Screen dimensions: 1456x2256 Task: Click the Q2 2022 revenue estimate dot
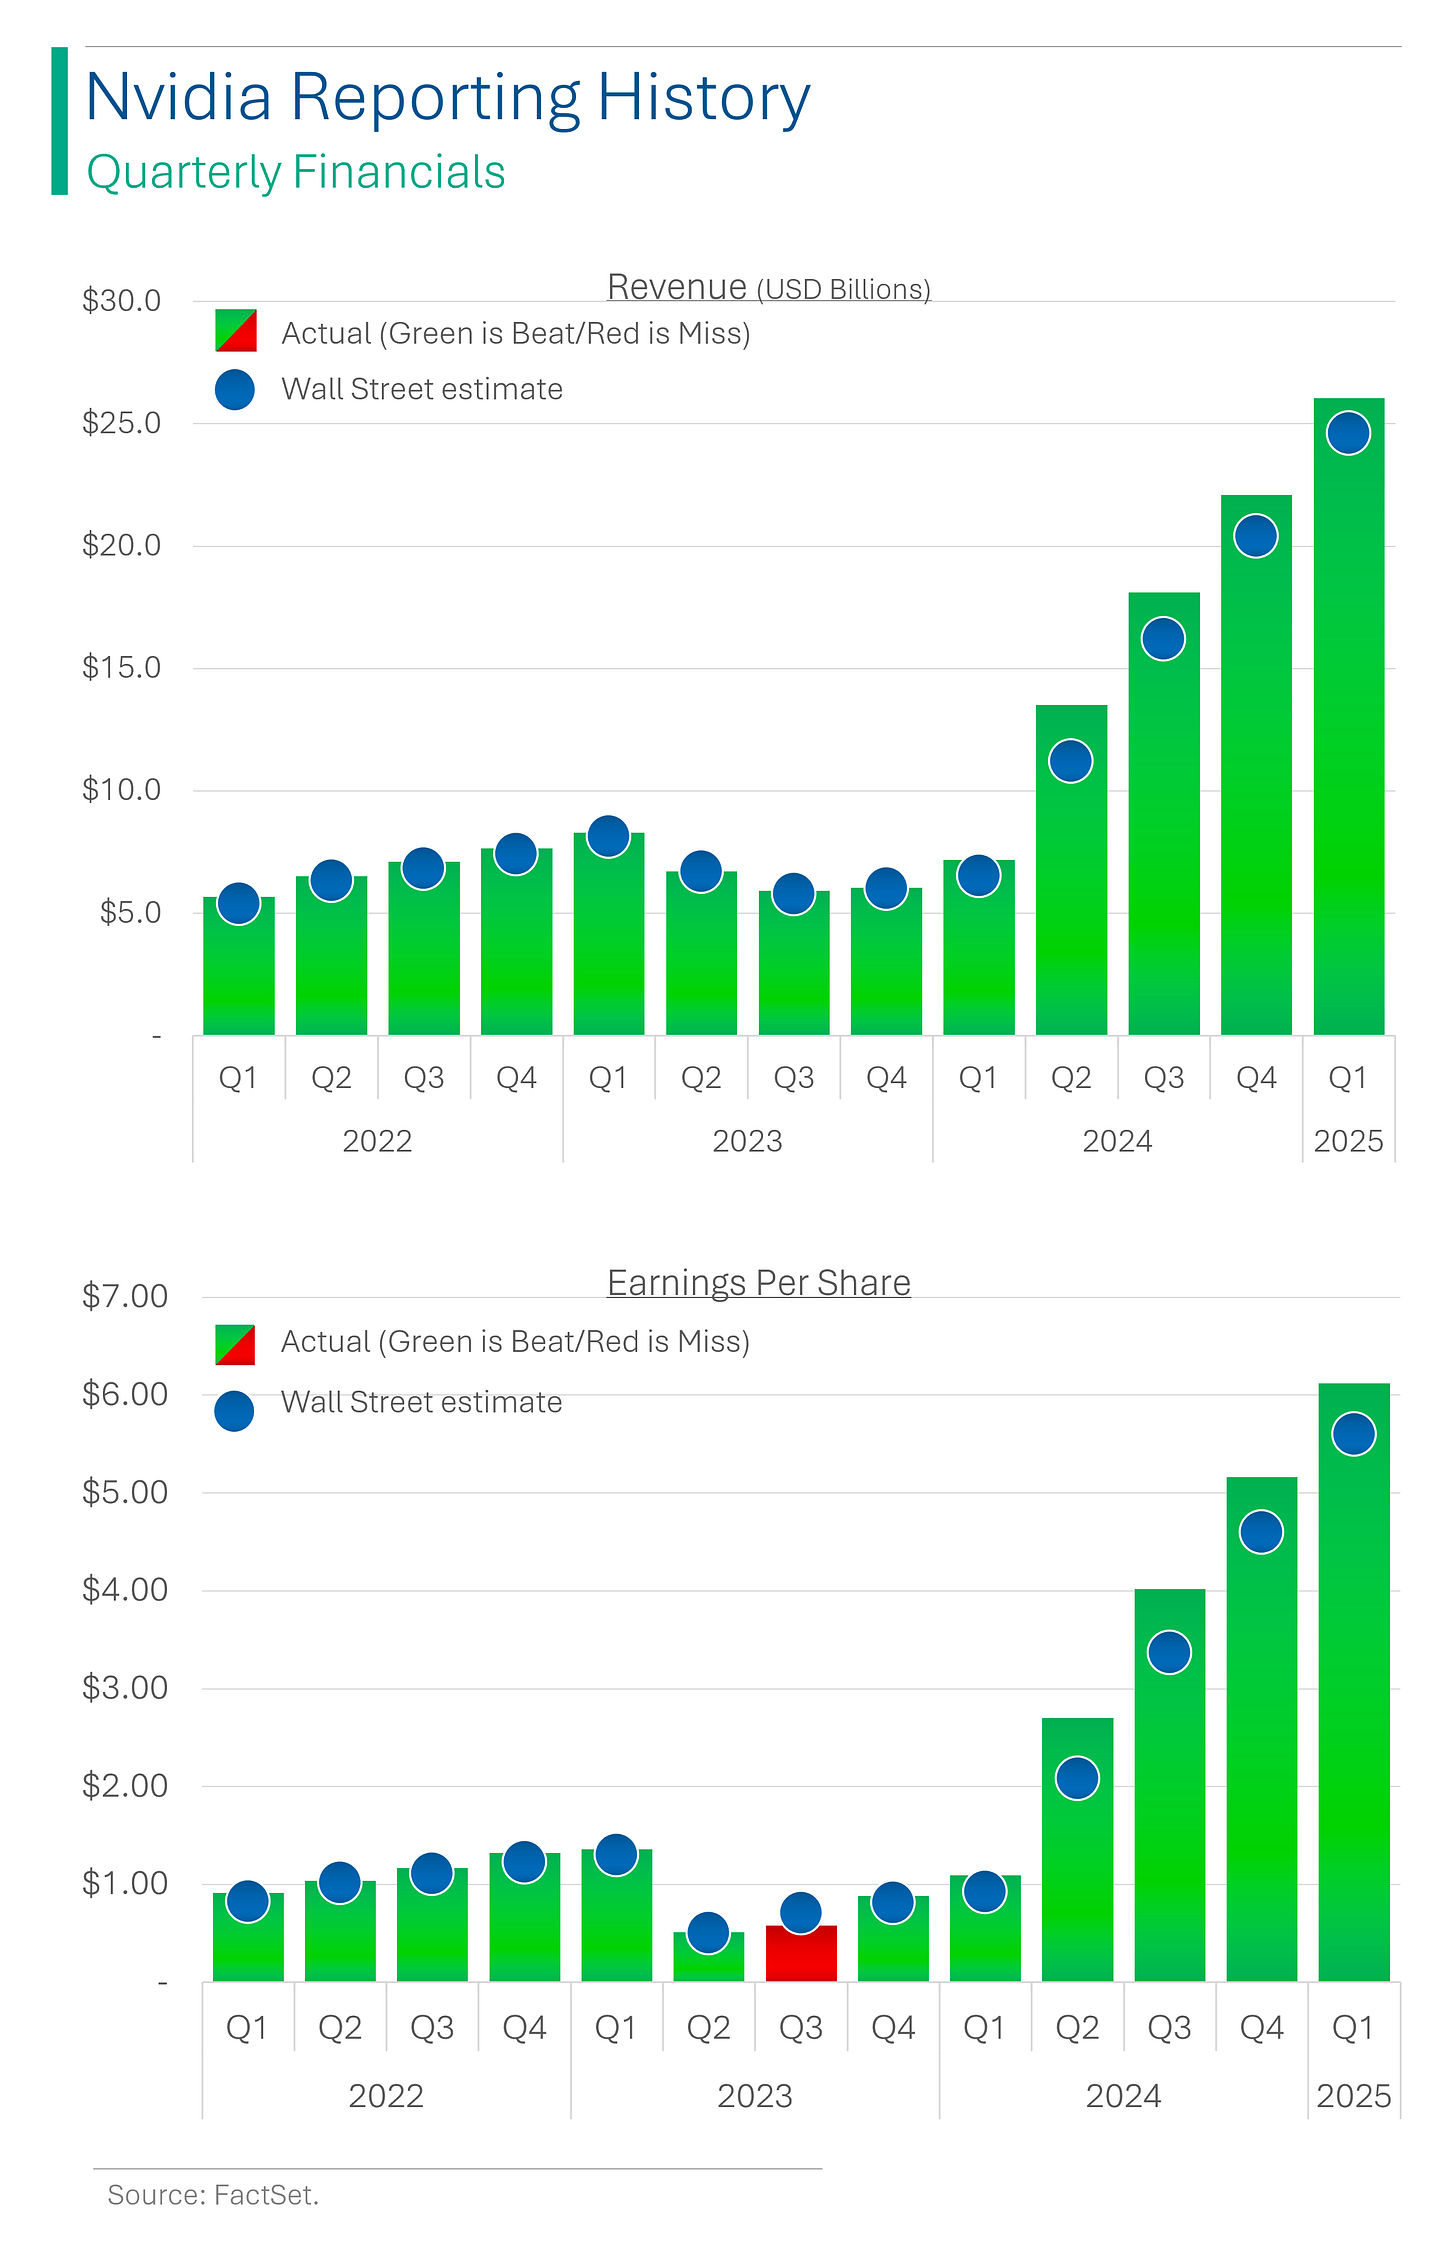[x=331, y=880]
